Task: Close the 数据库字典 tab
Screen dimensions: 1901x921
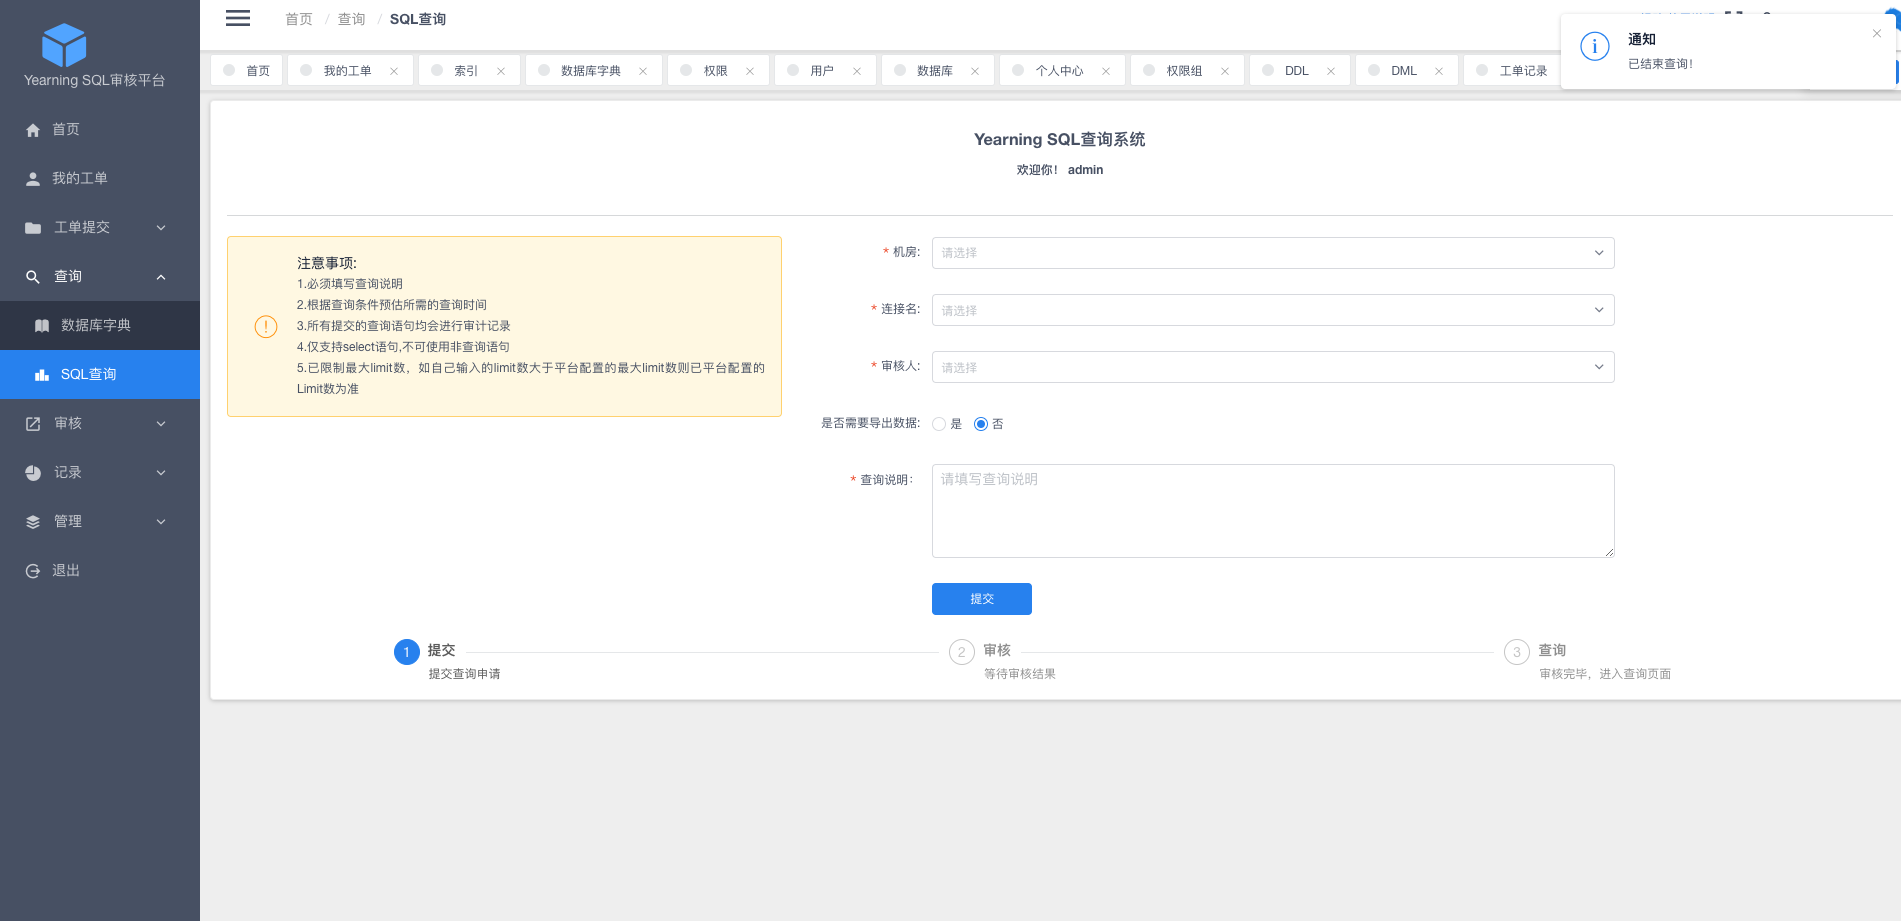Action: 643,71
